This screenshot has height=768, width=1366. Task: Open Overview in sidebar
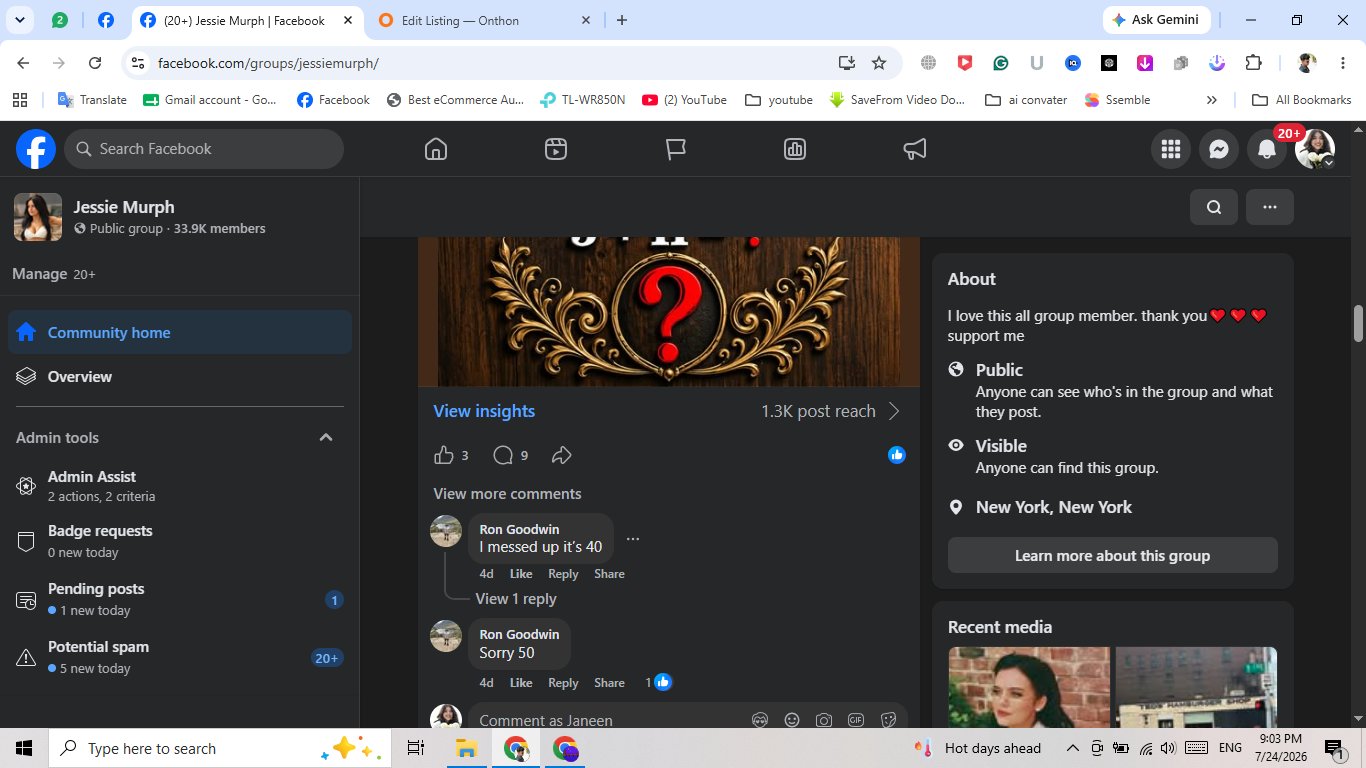pos(180,376)
